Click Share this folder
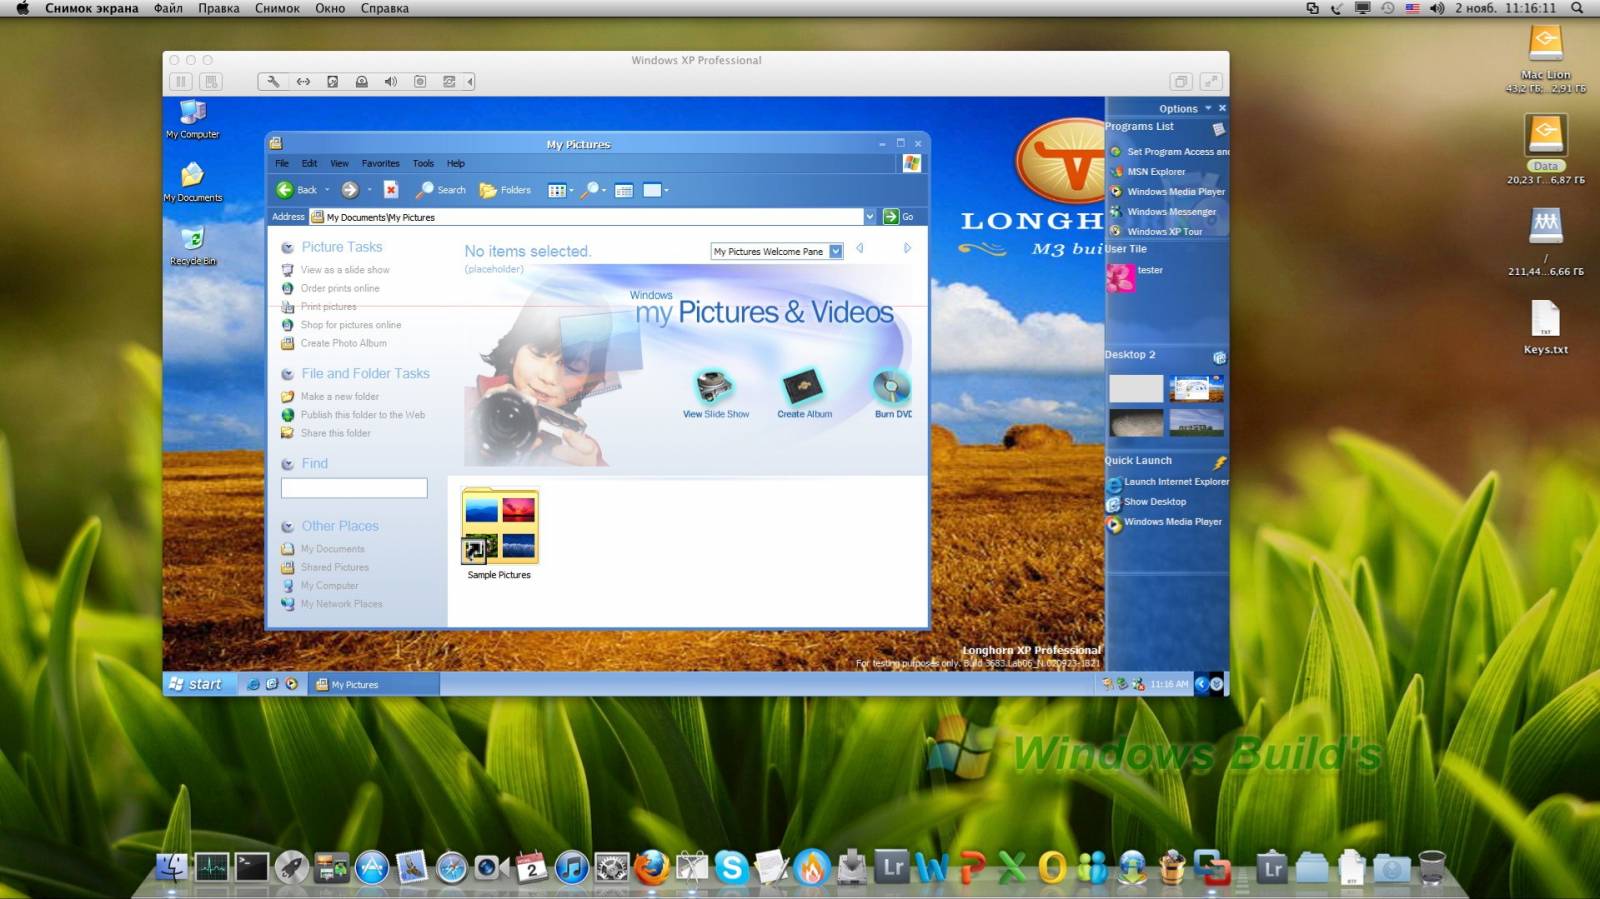This screenshot has width=1600, height=899. [x=335, y=433]
